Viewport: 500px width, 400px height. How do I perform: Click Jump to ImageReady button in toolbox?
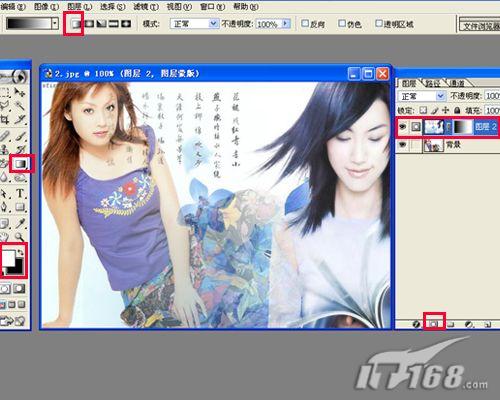[13, 321]
